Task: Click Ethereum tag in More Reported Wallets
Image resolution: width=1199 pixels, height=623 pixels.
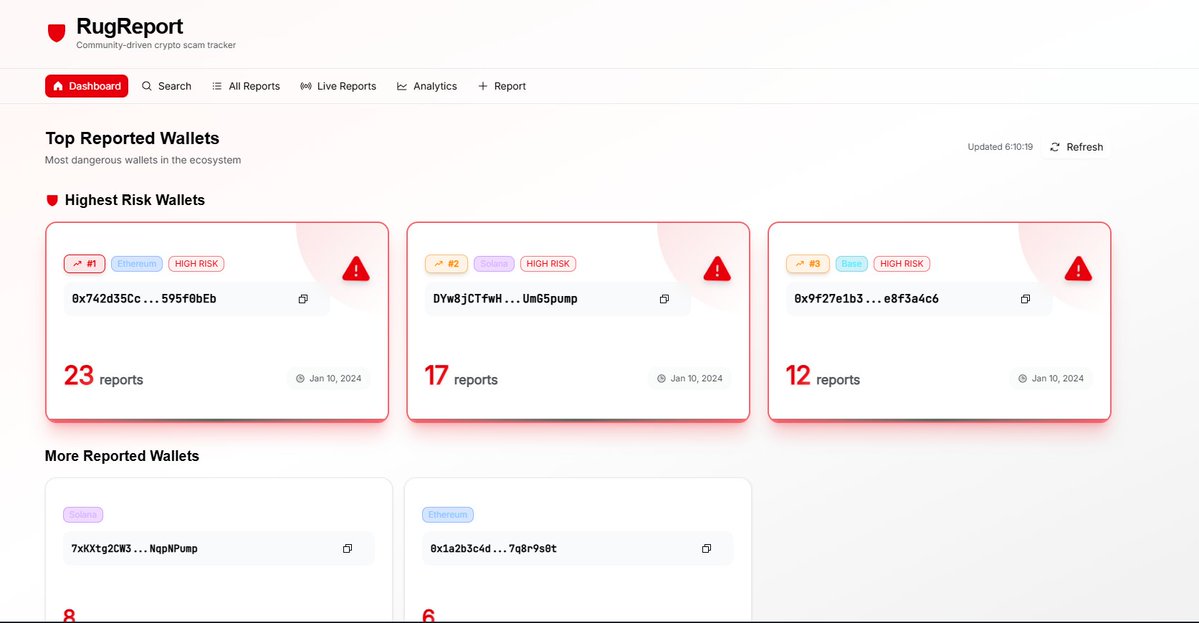Action: click(447, 515)
